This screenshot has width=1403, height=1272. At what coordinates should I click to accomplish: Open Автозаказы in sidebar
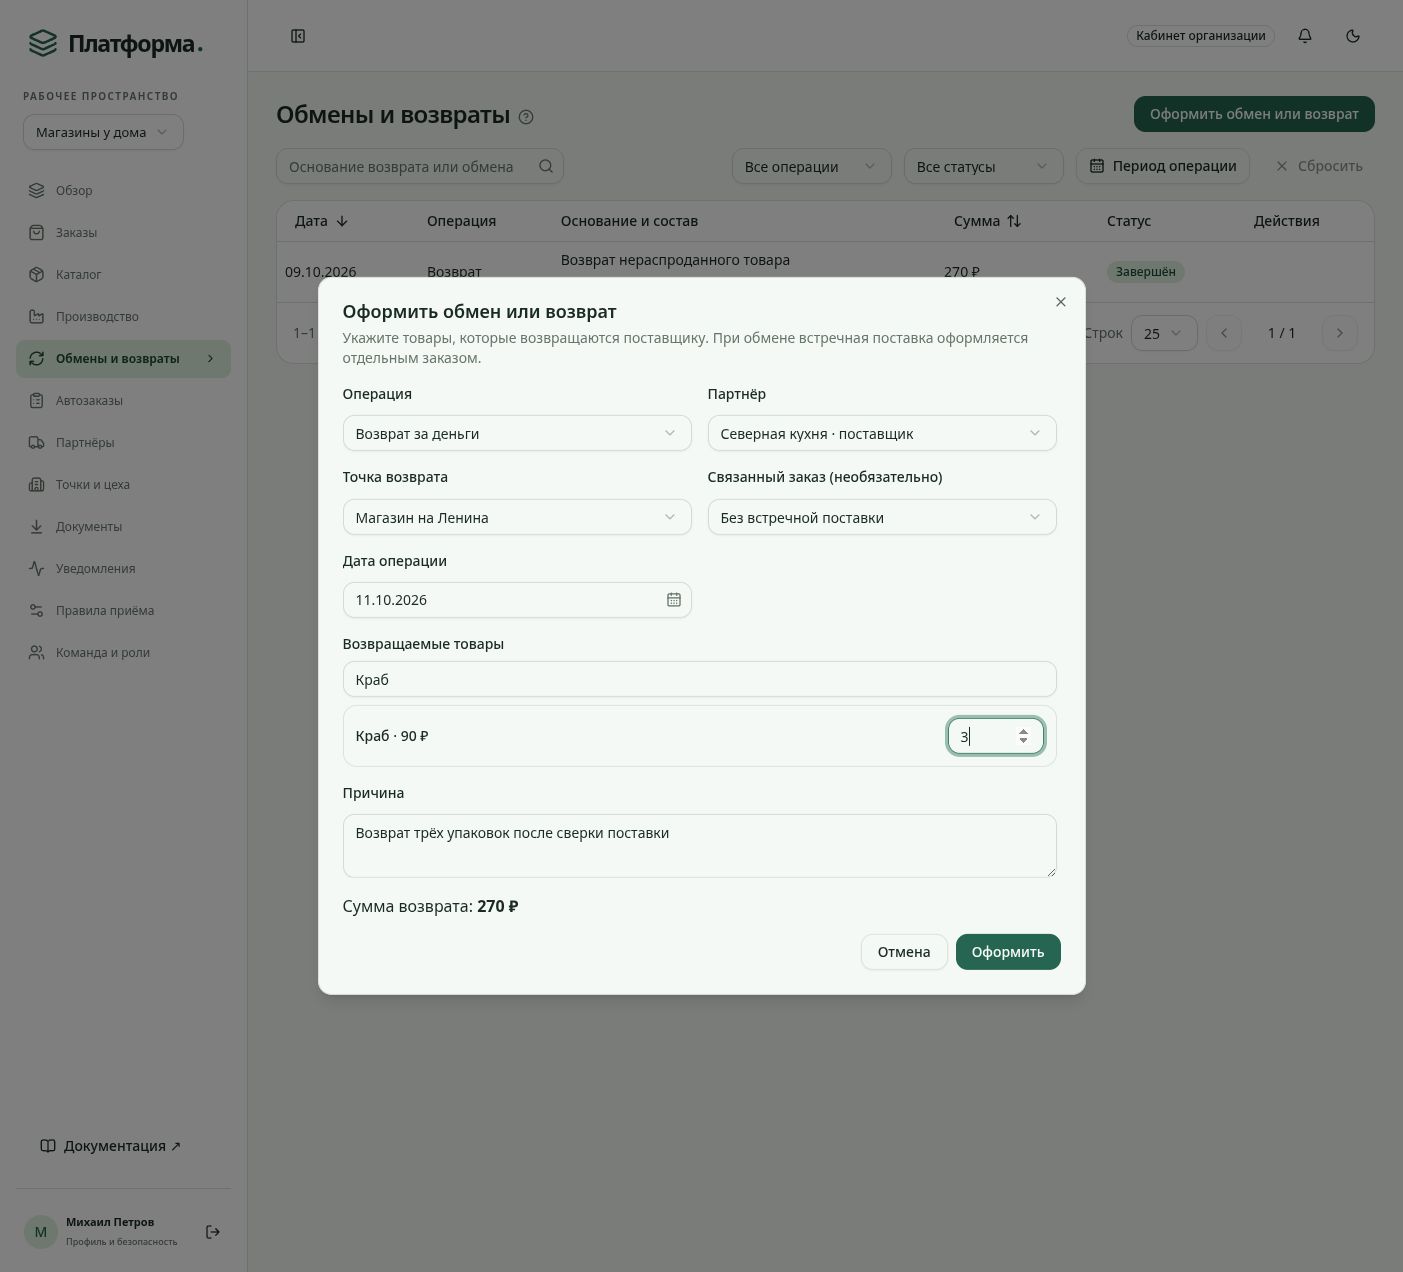pyautogui.click(x=123, y=401)
